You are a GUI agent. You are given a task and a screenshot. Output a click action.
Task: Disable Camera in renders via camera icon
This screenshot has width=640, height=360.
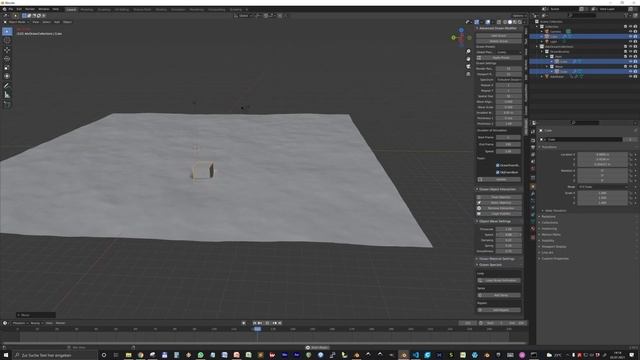635,31
